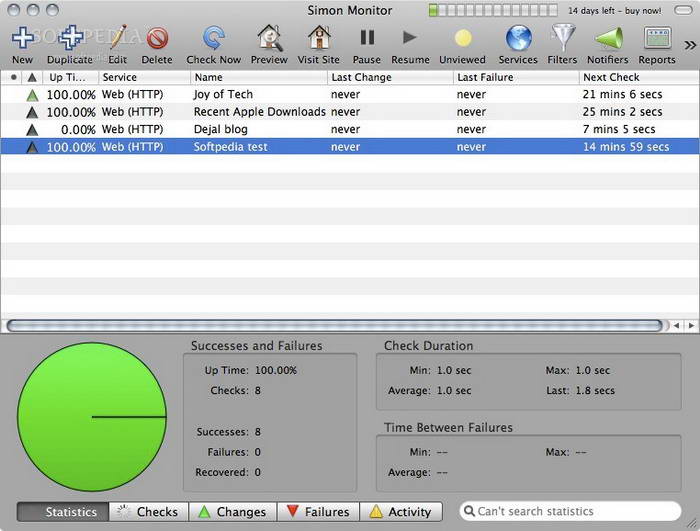Select the Softpedia test row
Screen dimensions: 700x531
pyautogui.click(x=350, y=147)
